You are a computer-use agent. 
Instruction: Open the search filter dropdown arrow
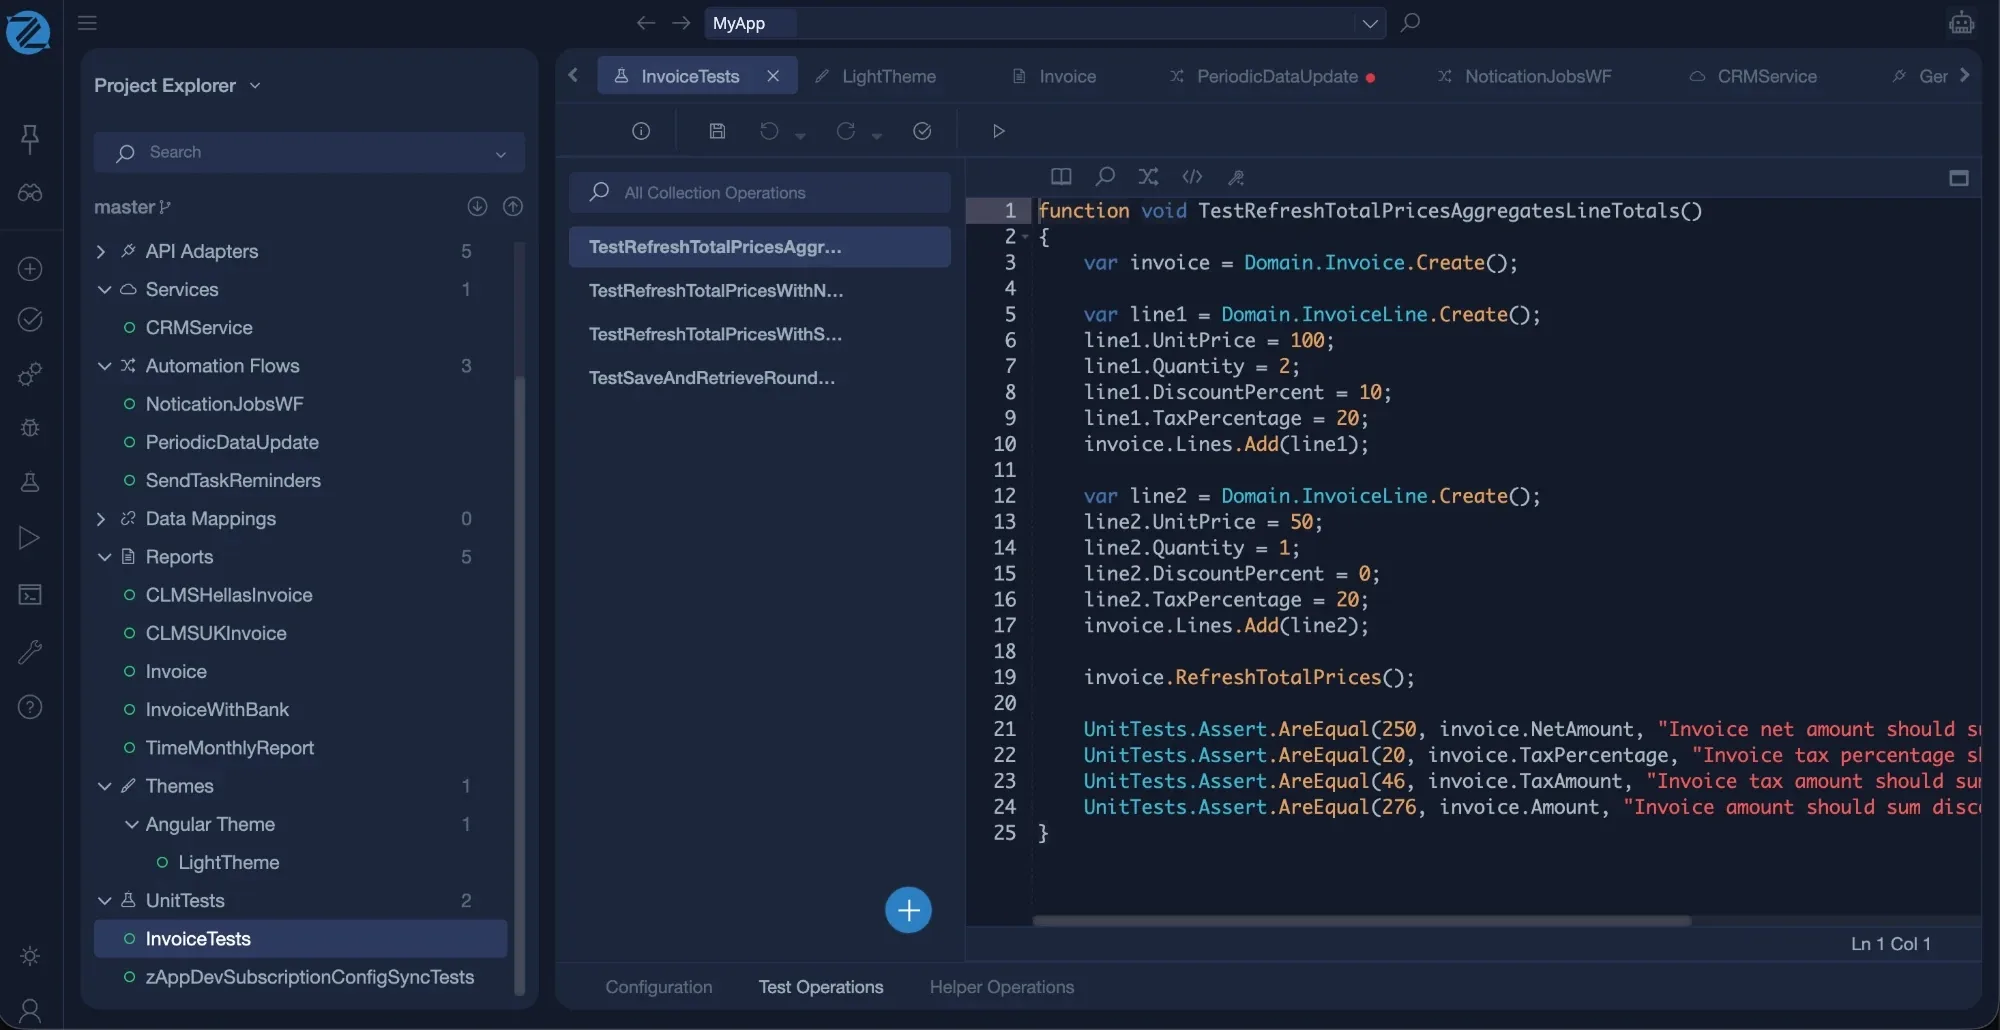point(501,153)
